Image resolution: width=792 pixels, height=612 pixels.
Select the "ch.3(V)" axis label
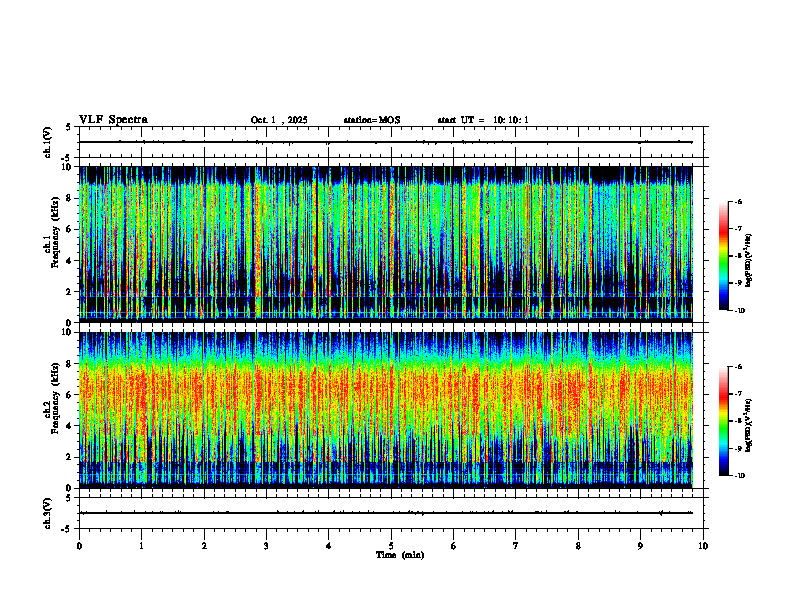tap(48, 513)
